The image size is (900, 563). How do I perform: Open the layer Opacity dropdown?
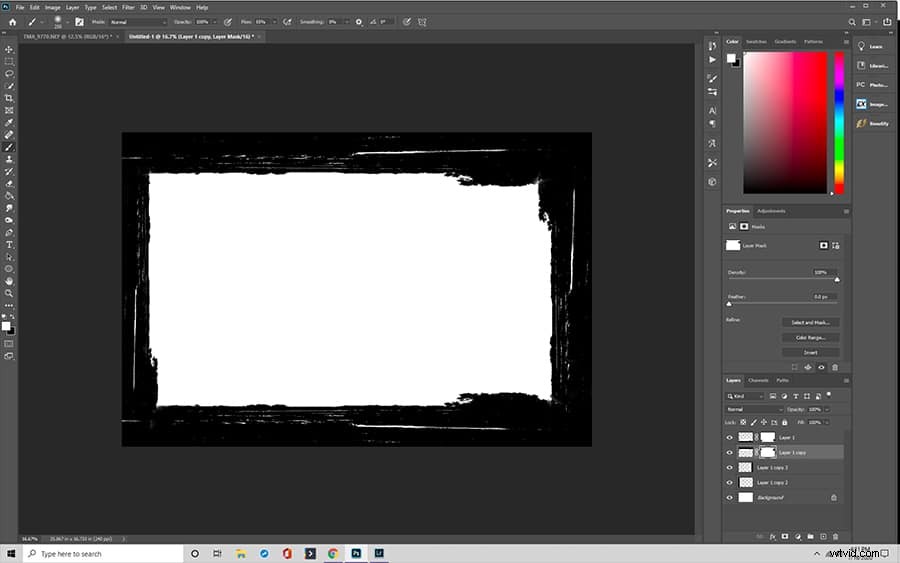[827, 409]
